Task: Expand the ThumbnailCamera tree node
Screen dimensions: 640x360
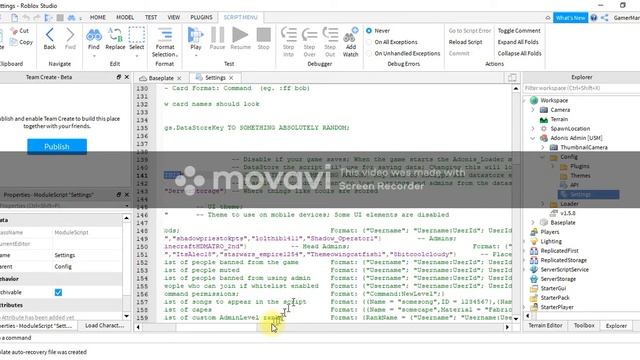Action: 542,147
